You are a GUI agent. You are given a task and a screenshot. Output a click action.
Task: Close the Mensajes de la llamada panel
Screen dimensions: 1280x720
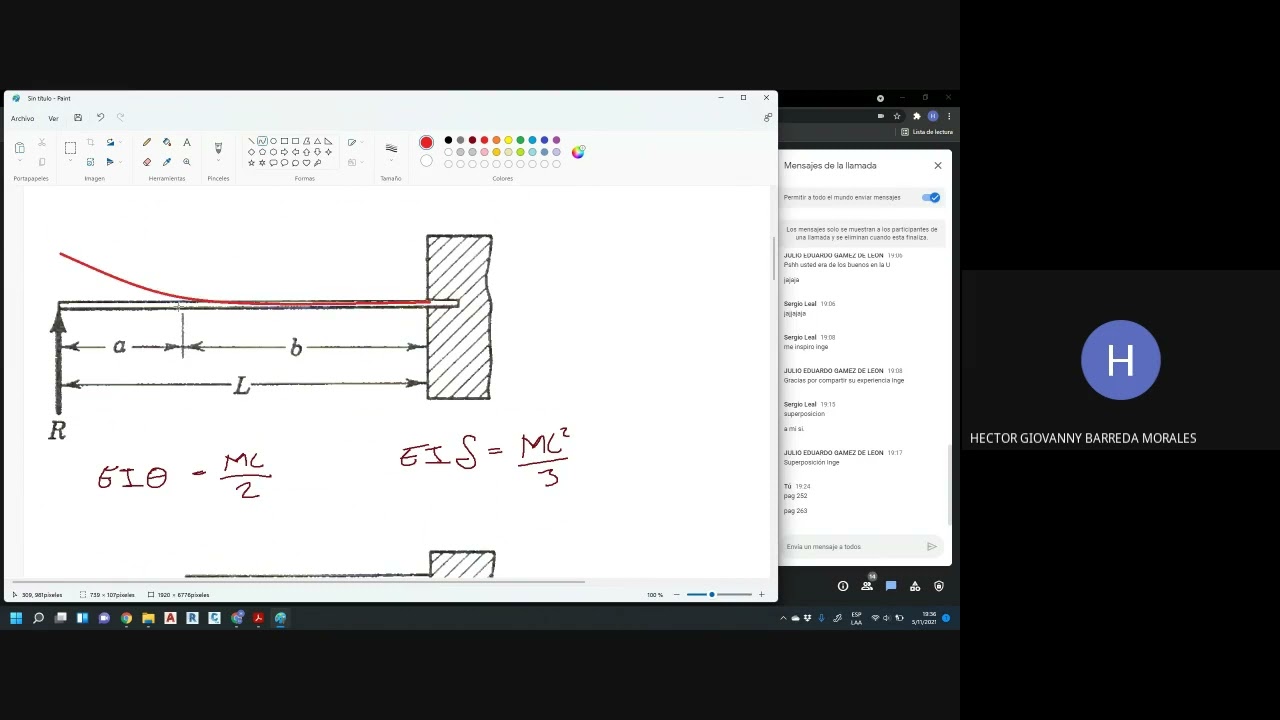coord(938,165)
